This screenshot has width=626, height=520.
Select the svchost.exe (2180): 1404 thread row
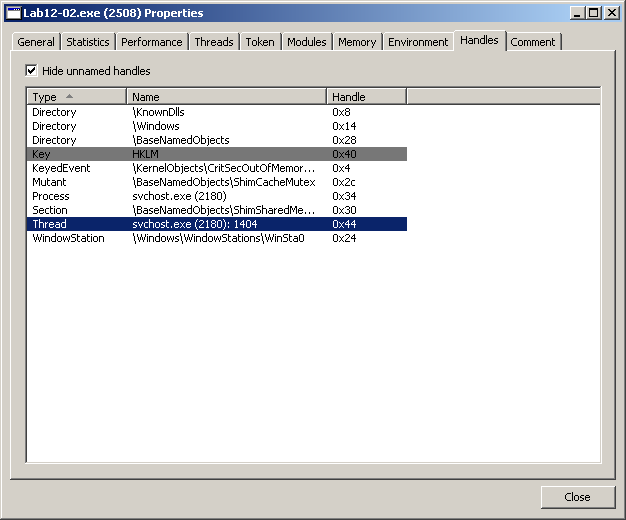click(217, 224)
